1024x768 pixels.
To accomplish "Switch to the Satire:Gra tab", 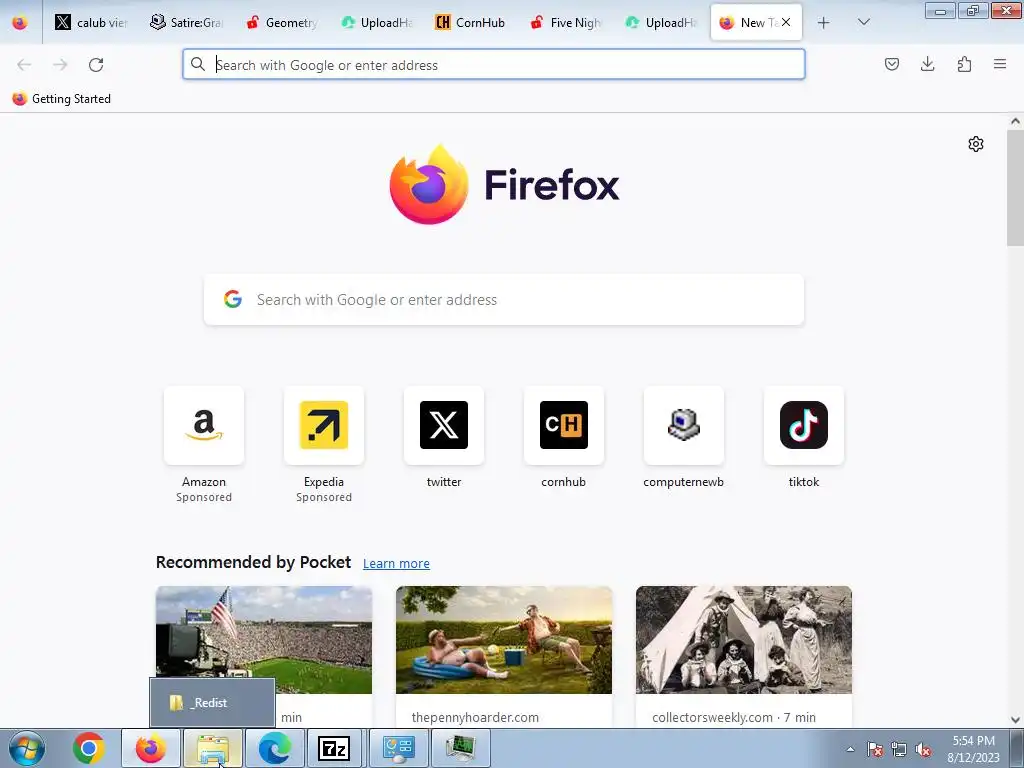I will (187, 22).
